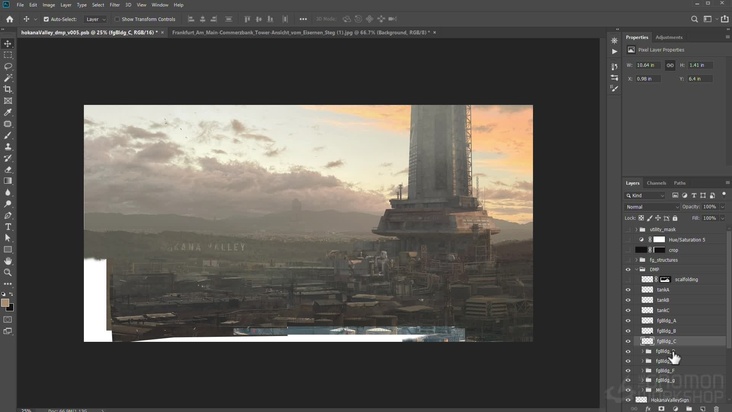Screen dimensions: 732x412
Task: Switch to the Channels tab
Action: 656,183
